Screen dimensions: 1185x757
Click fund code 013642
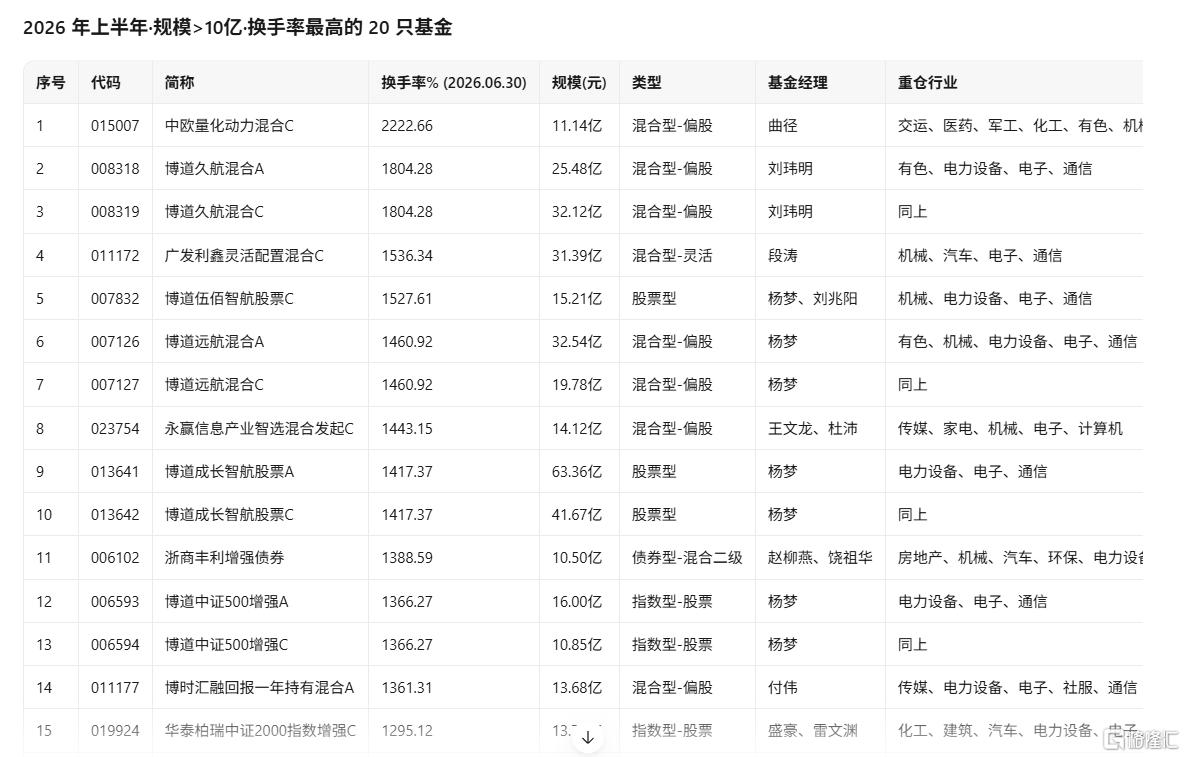(x=115, y=514)
